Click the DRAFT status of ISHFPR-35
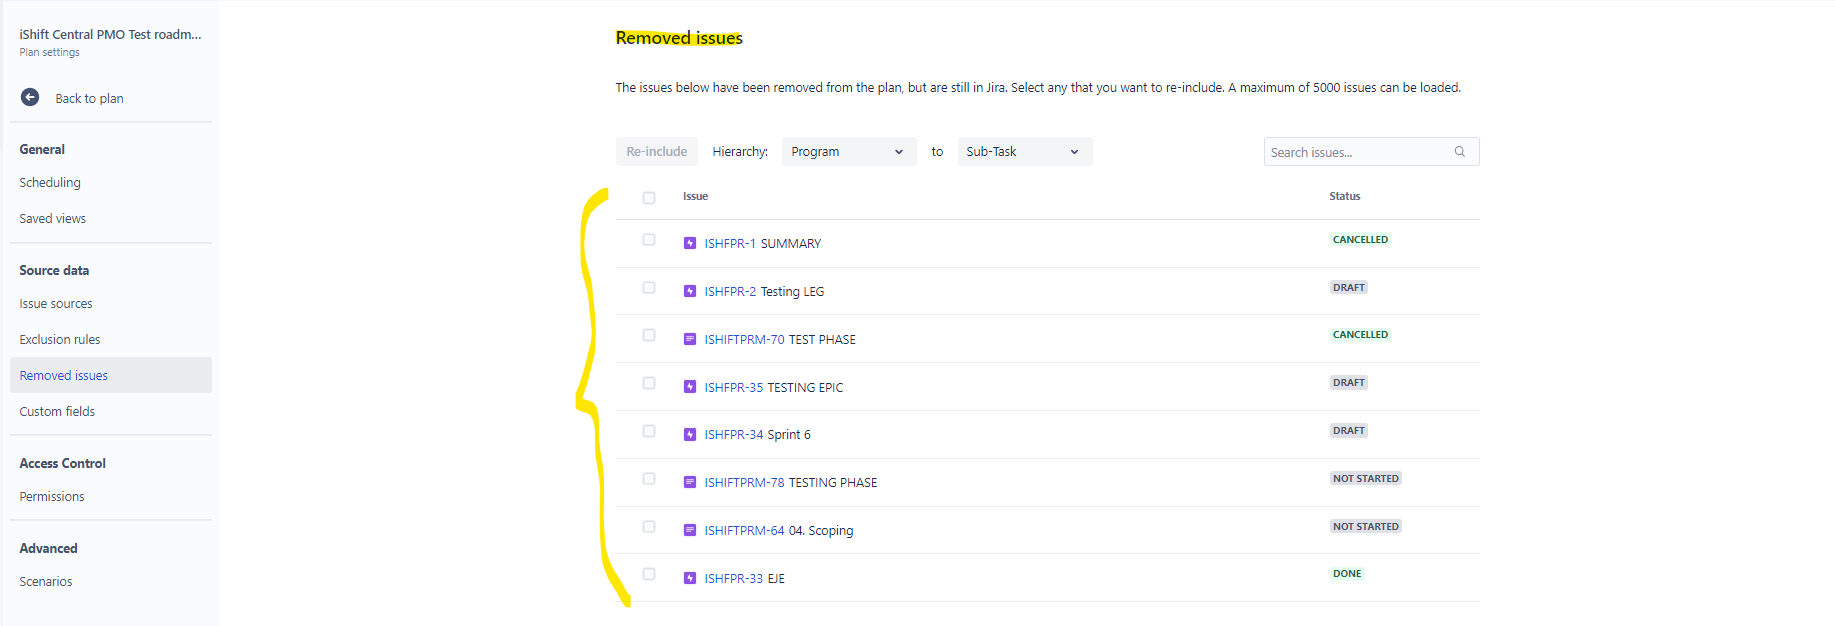1835x626 pixels. (1348, 383)
